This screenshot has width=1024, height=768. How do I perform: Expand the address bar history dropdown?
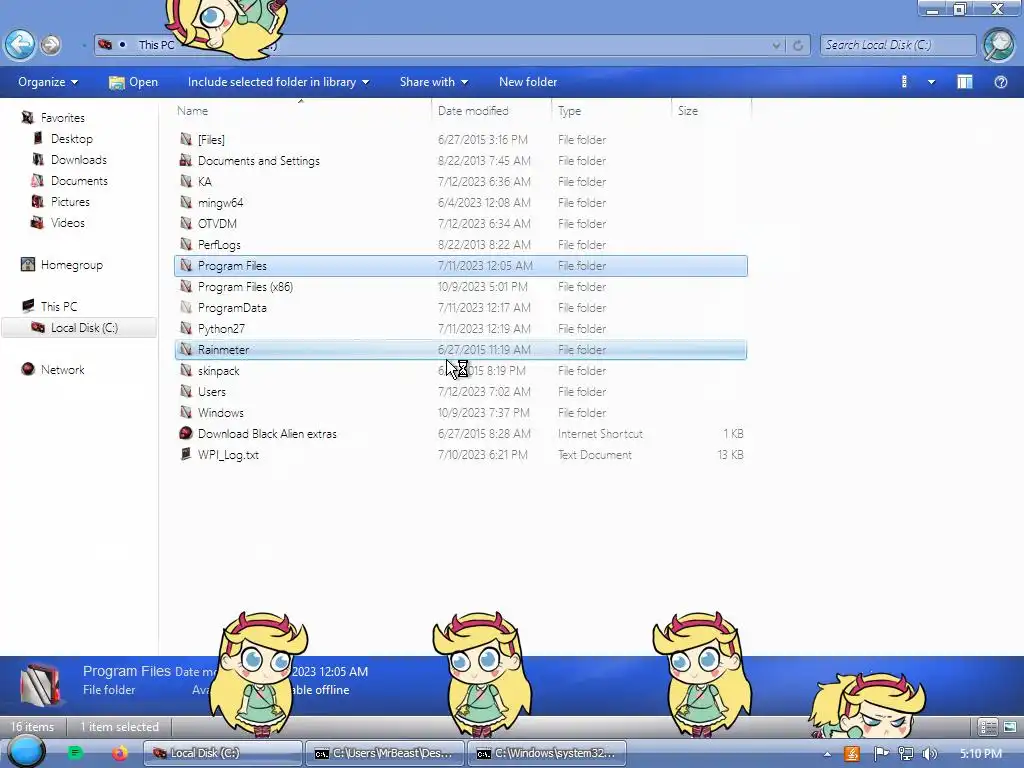click(x=776, y=45)
